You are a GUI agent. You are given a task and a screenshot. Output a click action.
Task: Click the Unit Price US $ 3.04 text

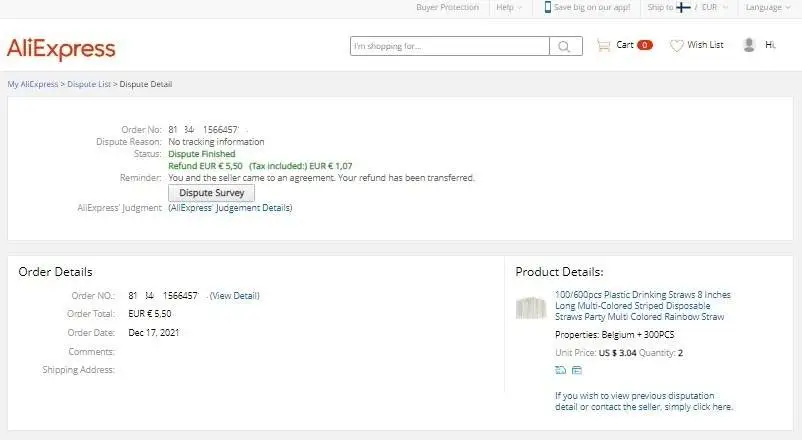596,353
